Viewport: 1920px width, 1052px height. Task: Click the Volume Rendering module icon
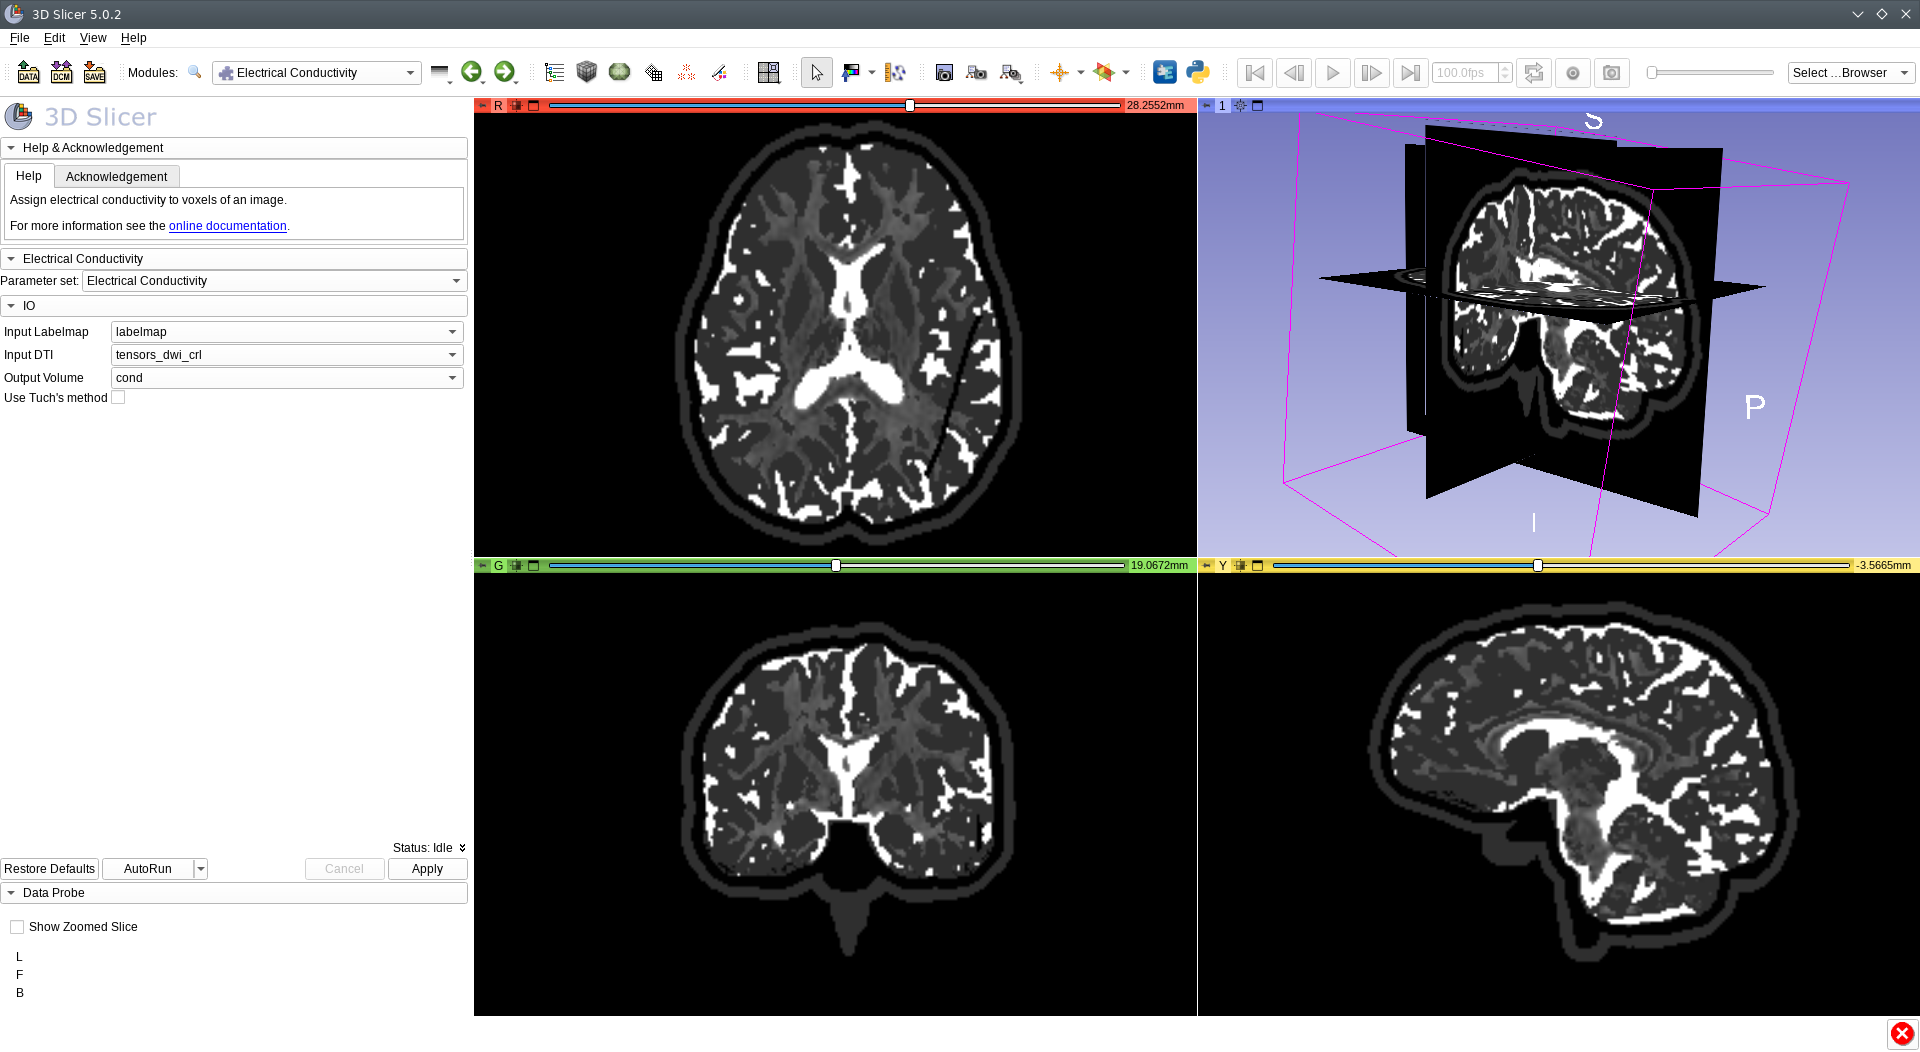click(x=587, y=72)
